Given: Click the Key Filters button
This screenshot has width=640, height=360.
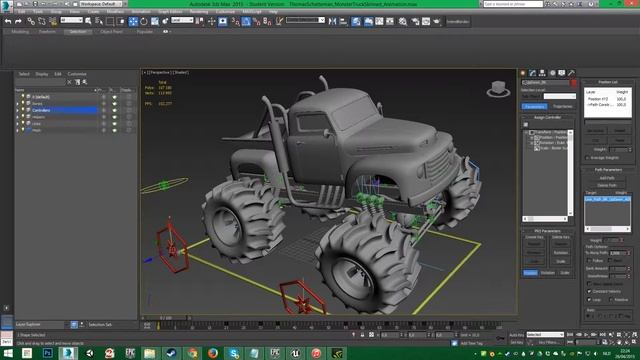Looking at the screenshot, I should [x=549, y=342].
